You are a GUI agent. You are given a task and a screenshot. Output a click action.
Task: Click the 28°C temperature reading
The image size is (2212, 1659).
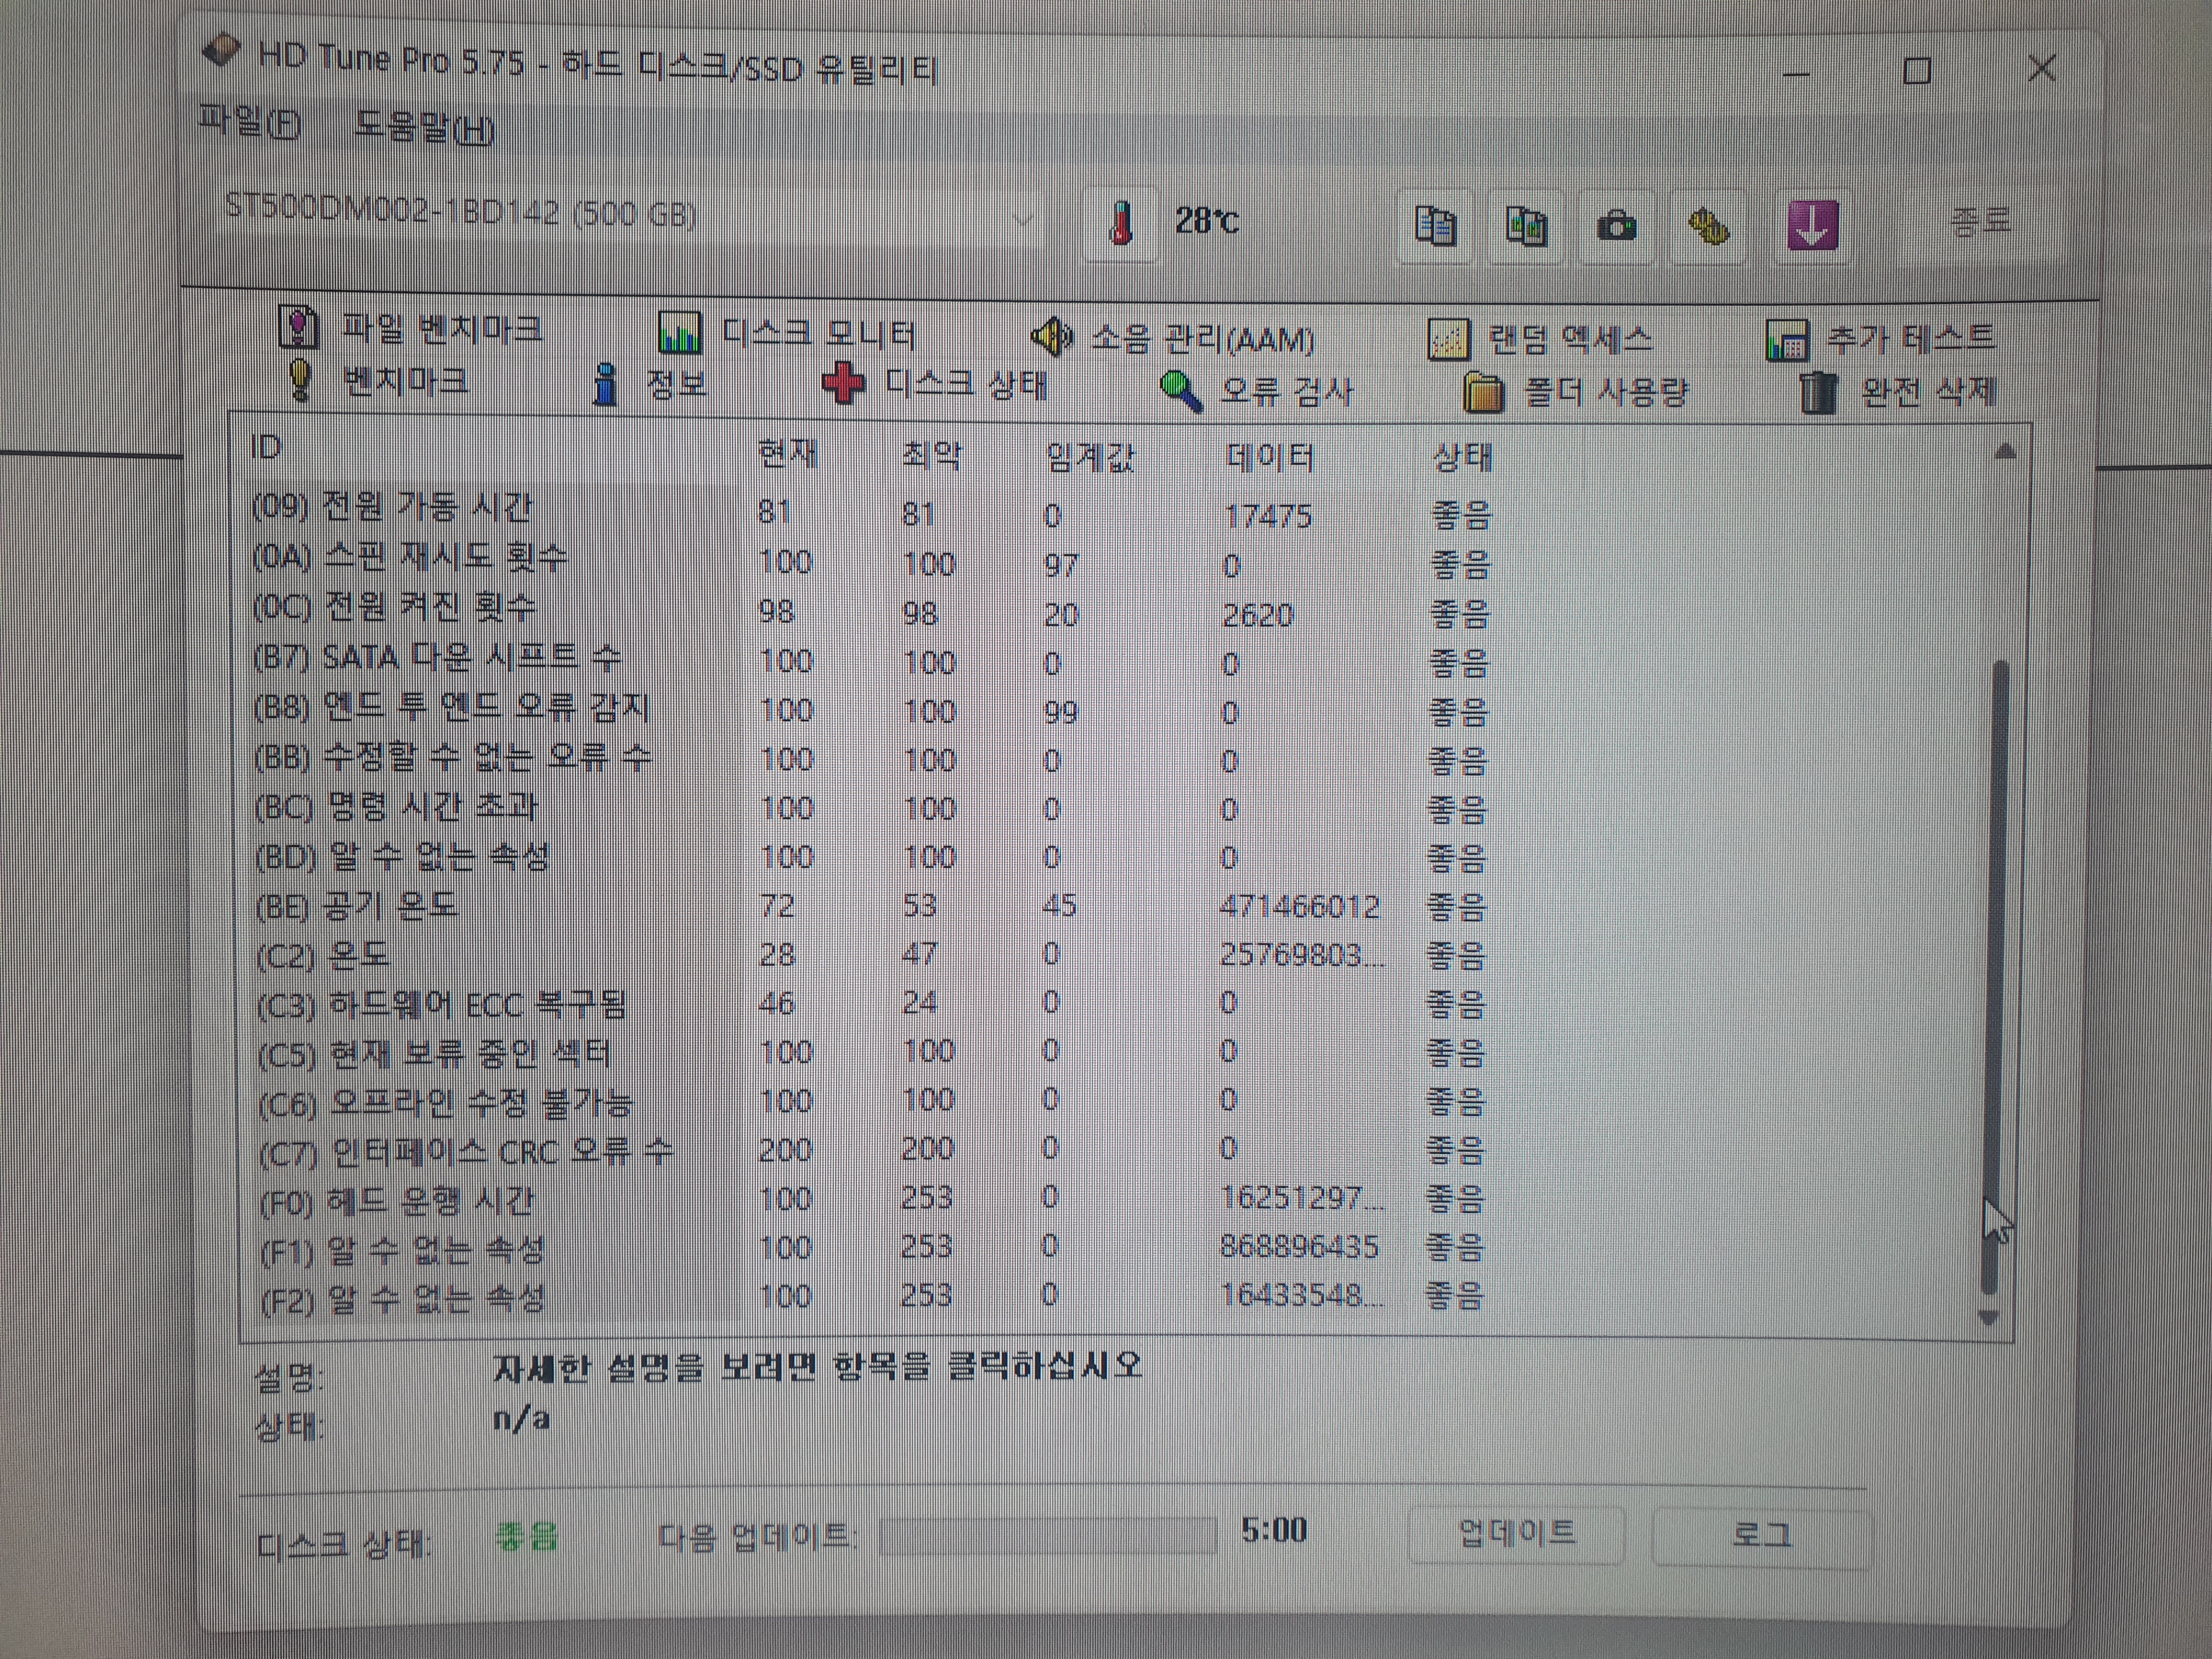[x=1207, y=220]
